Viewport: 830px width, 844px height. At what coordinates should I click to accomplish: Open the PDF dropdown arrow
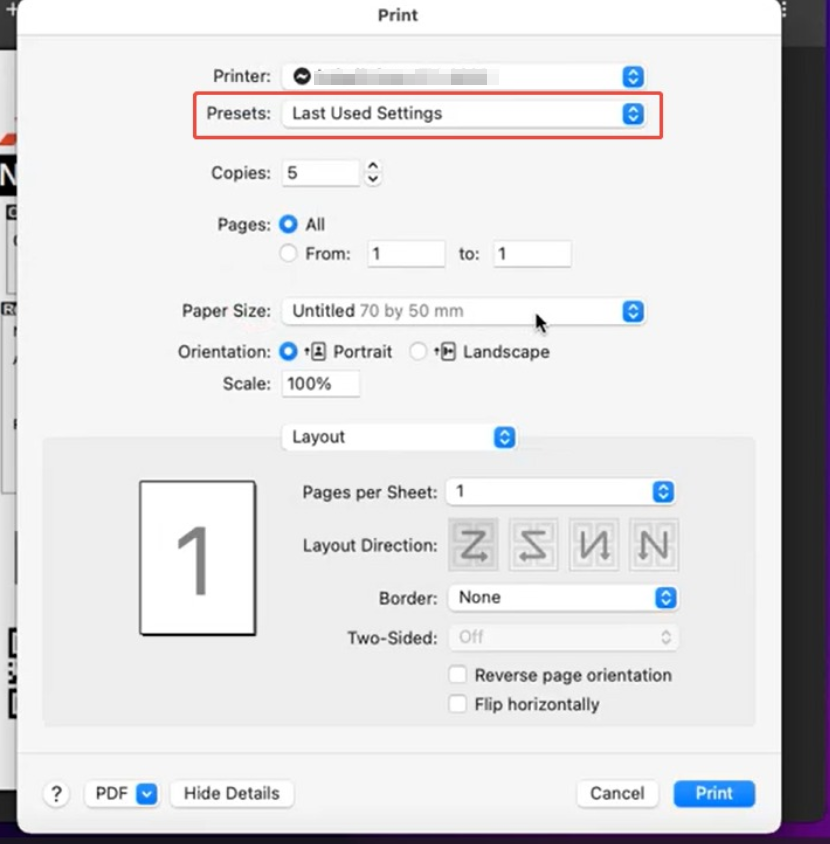(147, 794)
